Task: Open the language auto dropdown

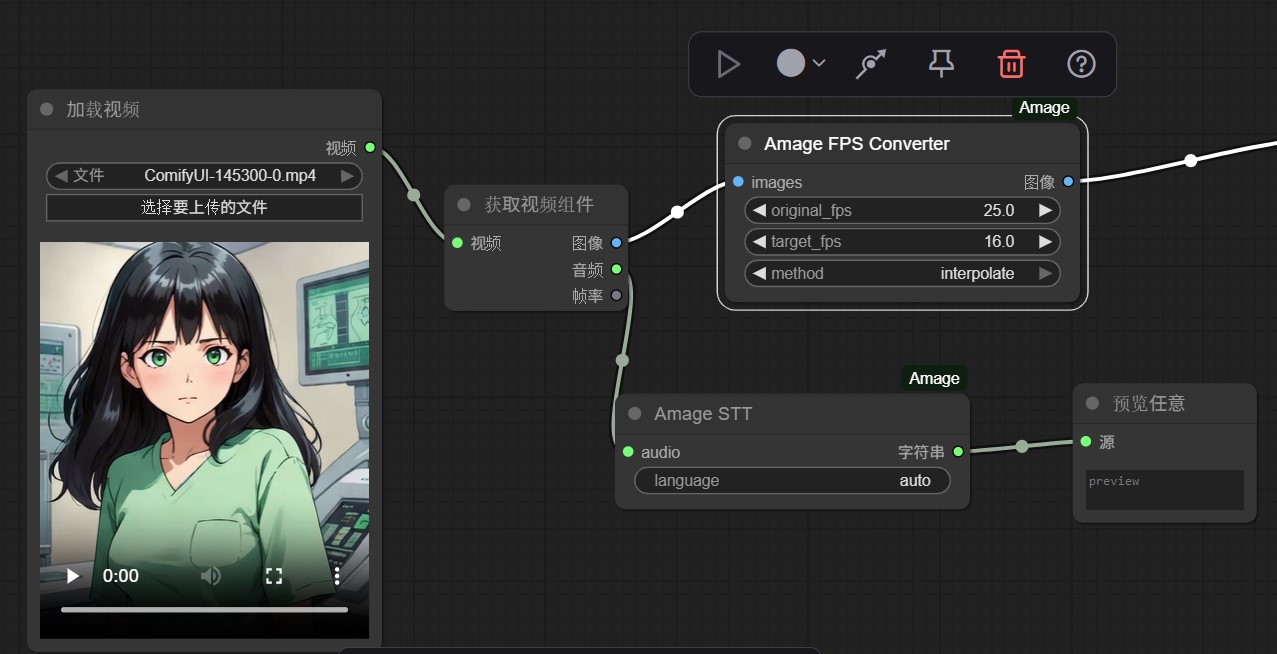Action: (x=792, y=481)
